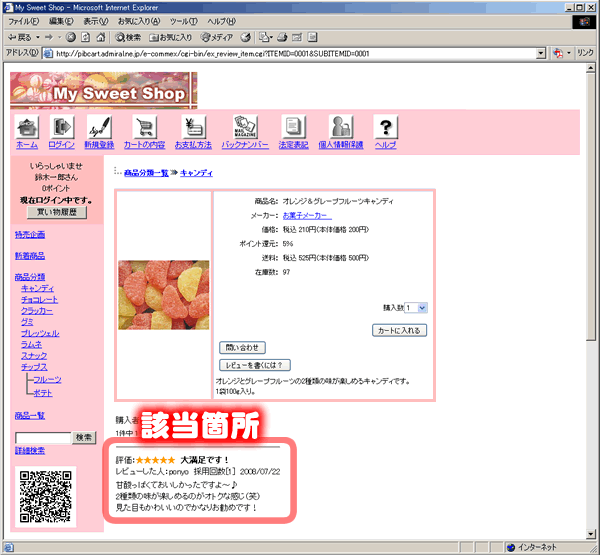Image resolution: width=600 pixels, height=555 pixels.
Task: Open the back number (バックナンバー) magazine icon
Action: click(x=245, y=127)
